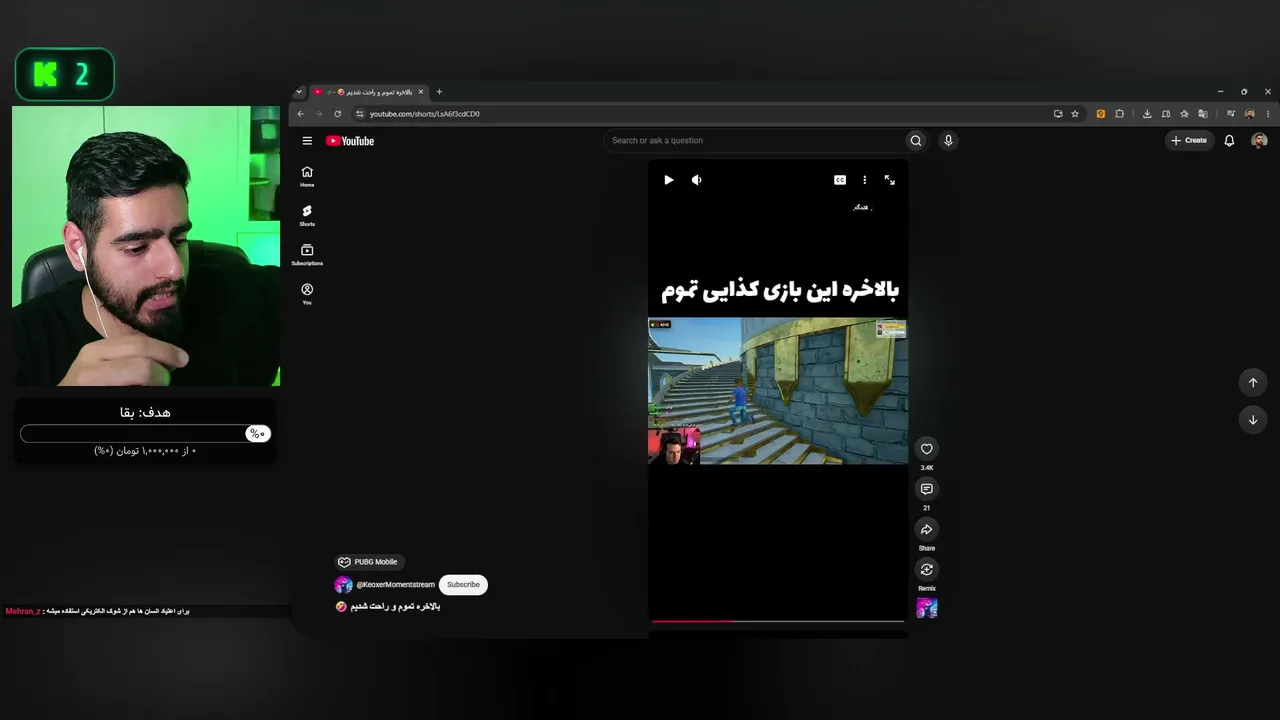Open browser downloads
Viewport: 1280px width, 720px height.
[1147, 114]
